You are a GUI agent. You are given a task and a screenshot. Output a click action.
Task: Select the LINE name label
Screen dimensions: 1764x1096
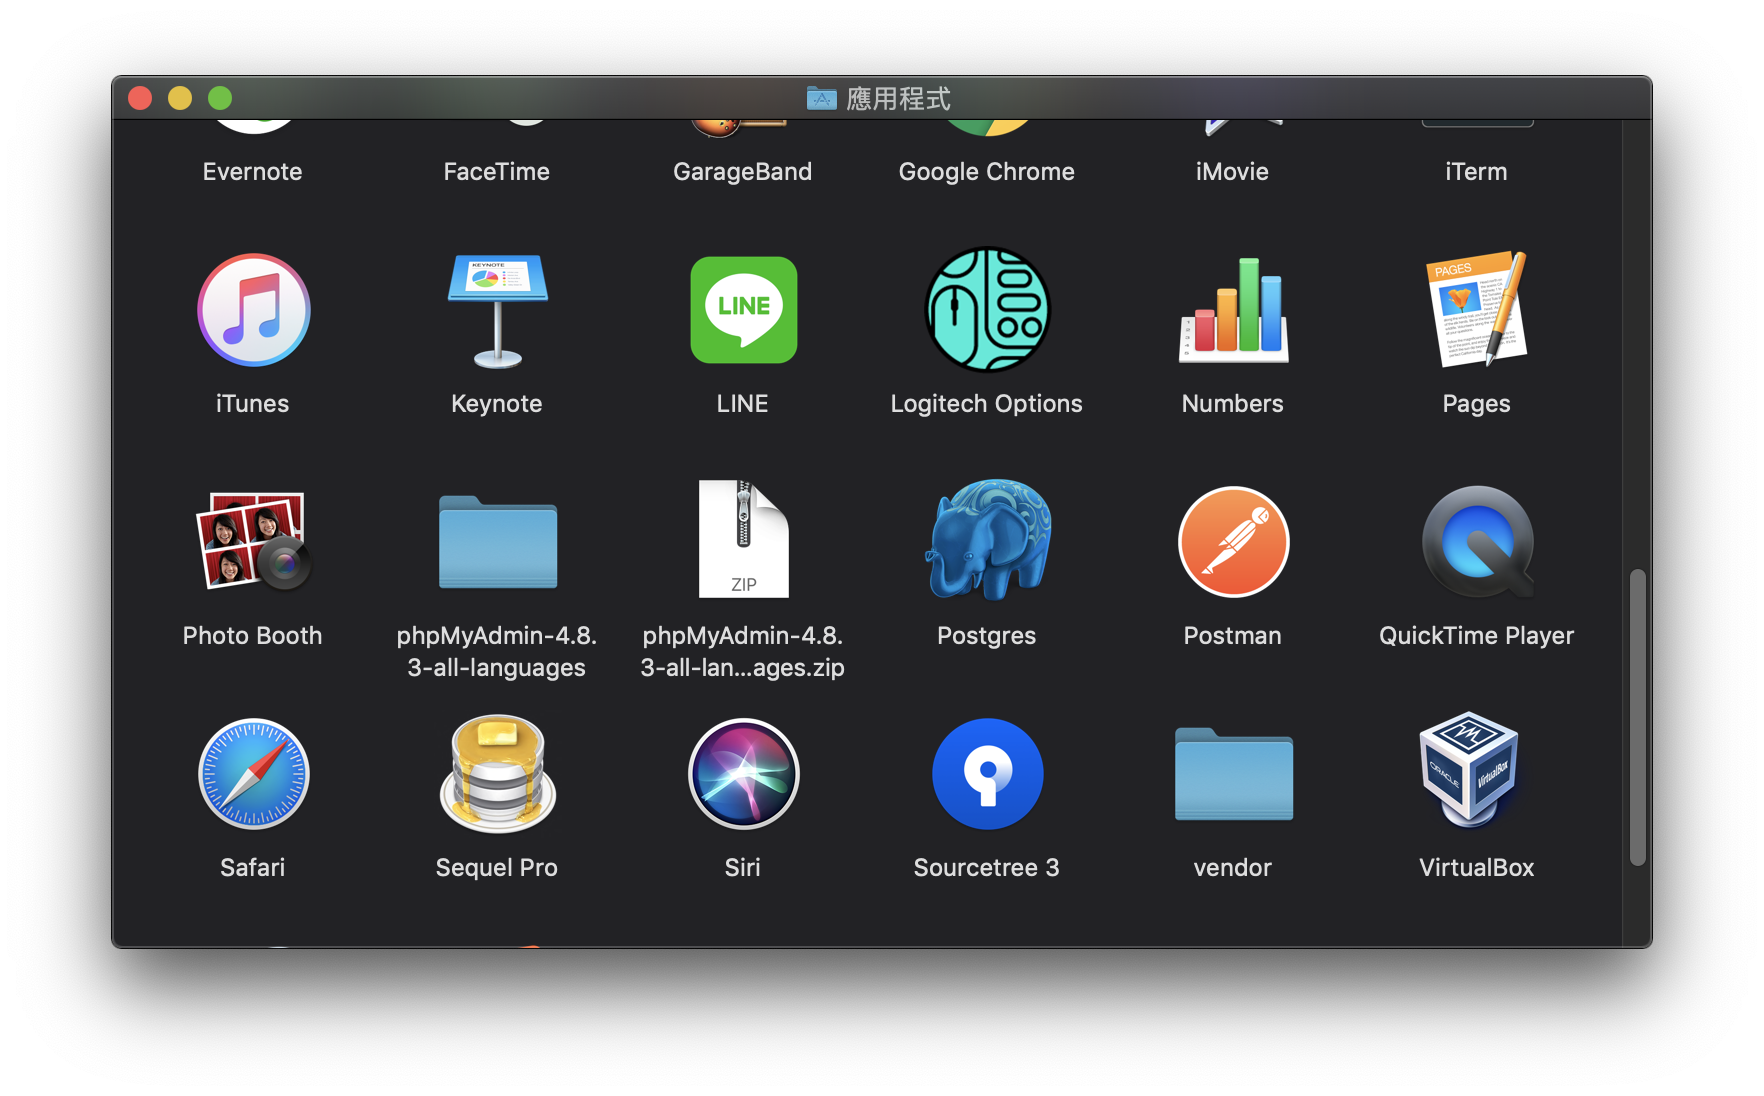tap(743, 404)
